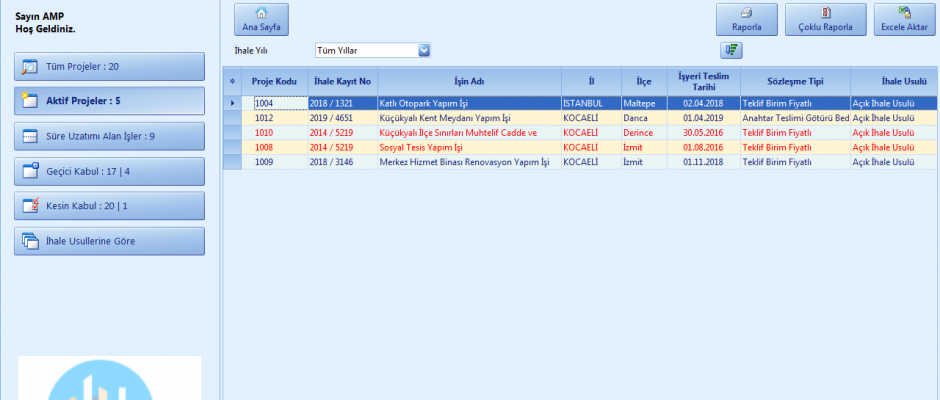Click the Tüm Yıllar combo box field
The height and width of the screenshot is (400, 940).
[364, 50]
